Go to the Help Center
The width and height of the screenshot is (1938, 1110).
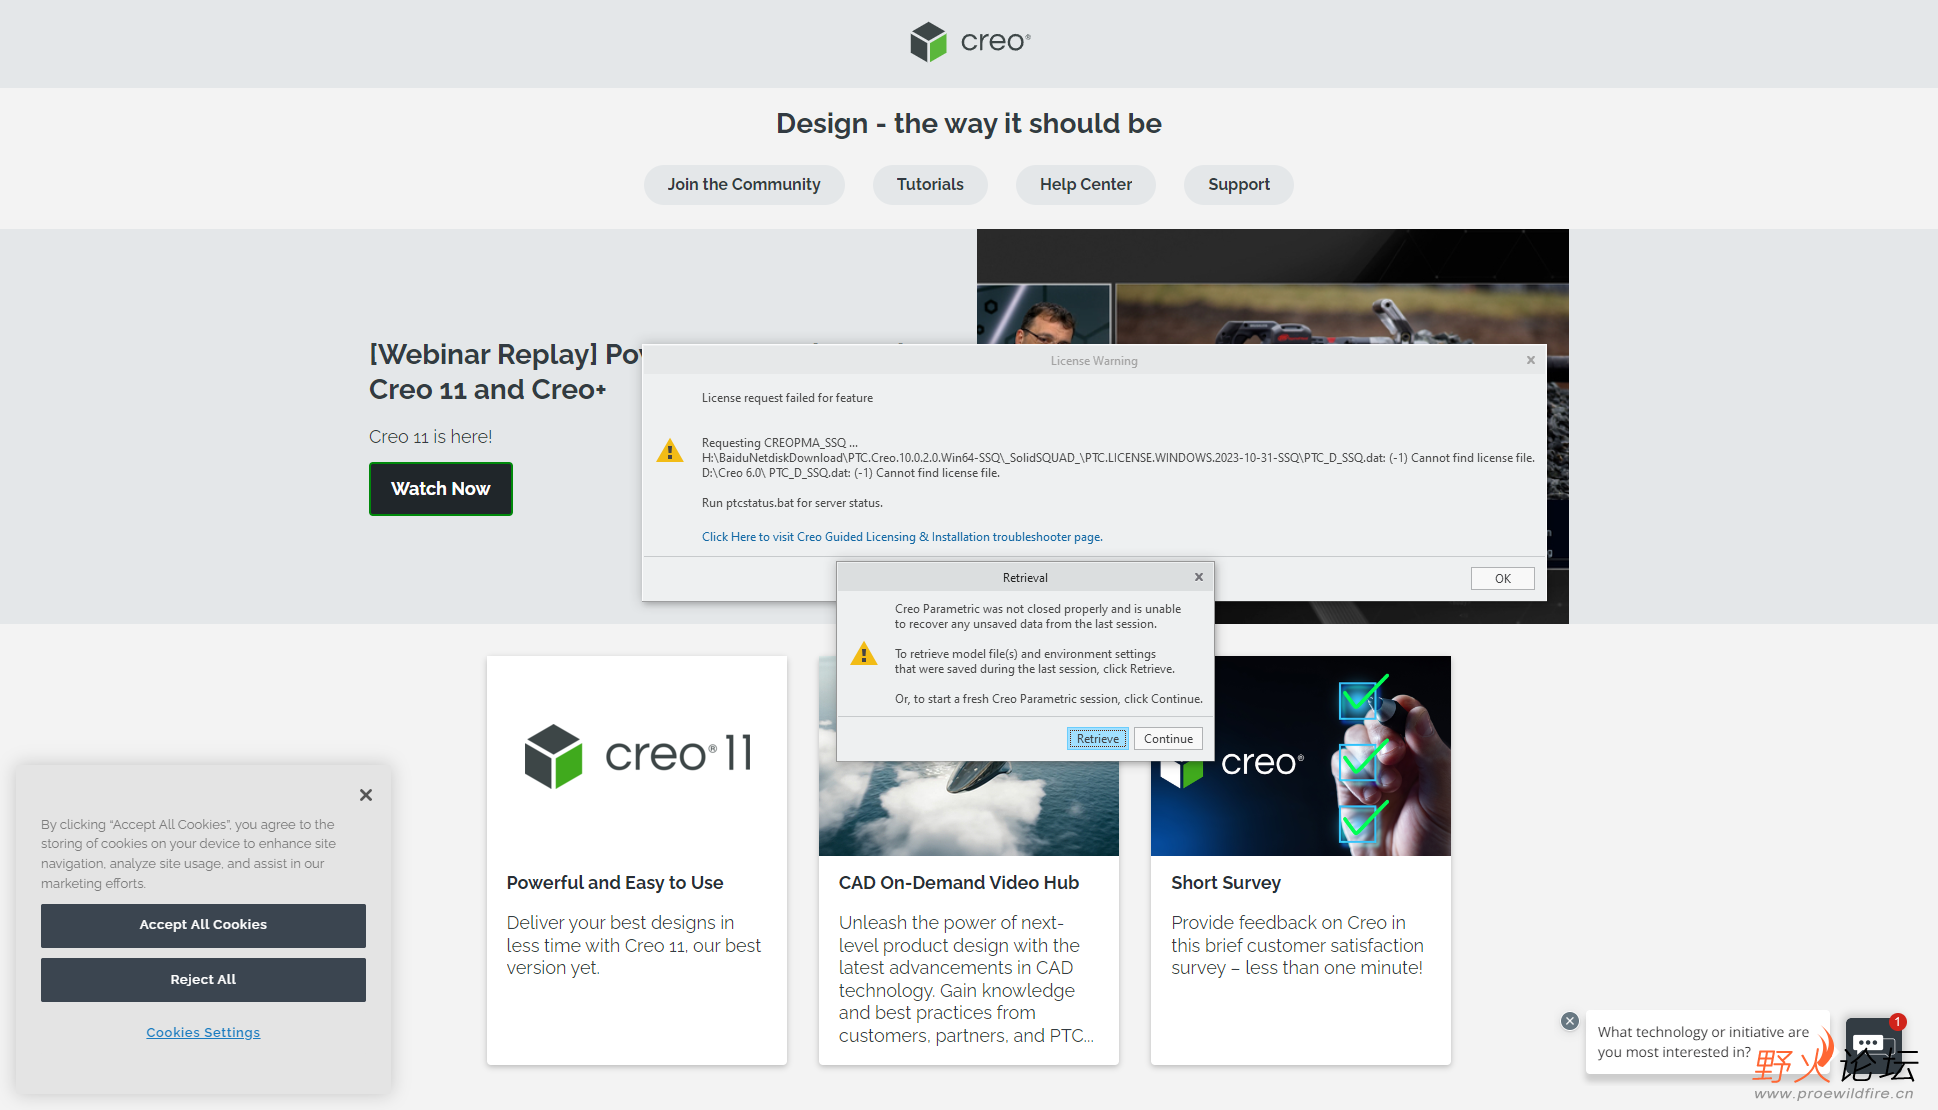1086,185
